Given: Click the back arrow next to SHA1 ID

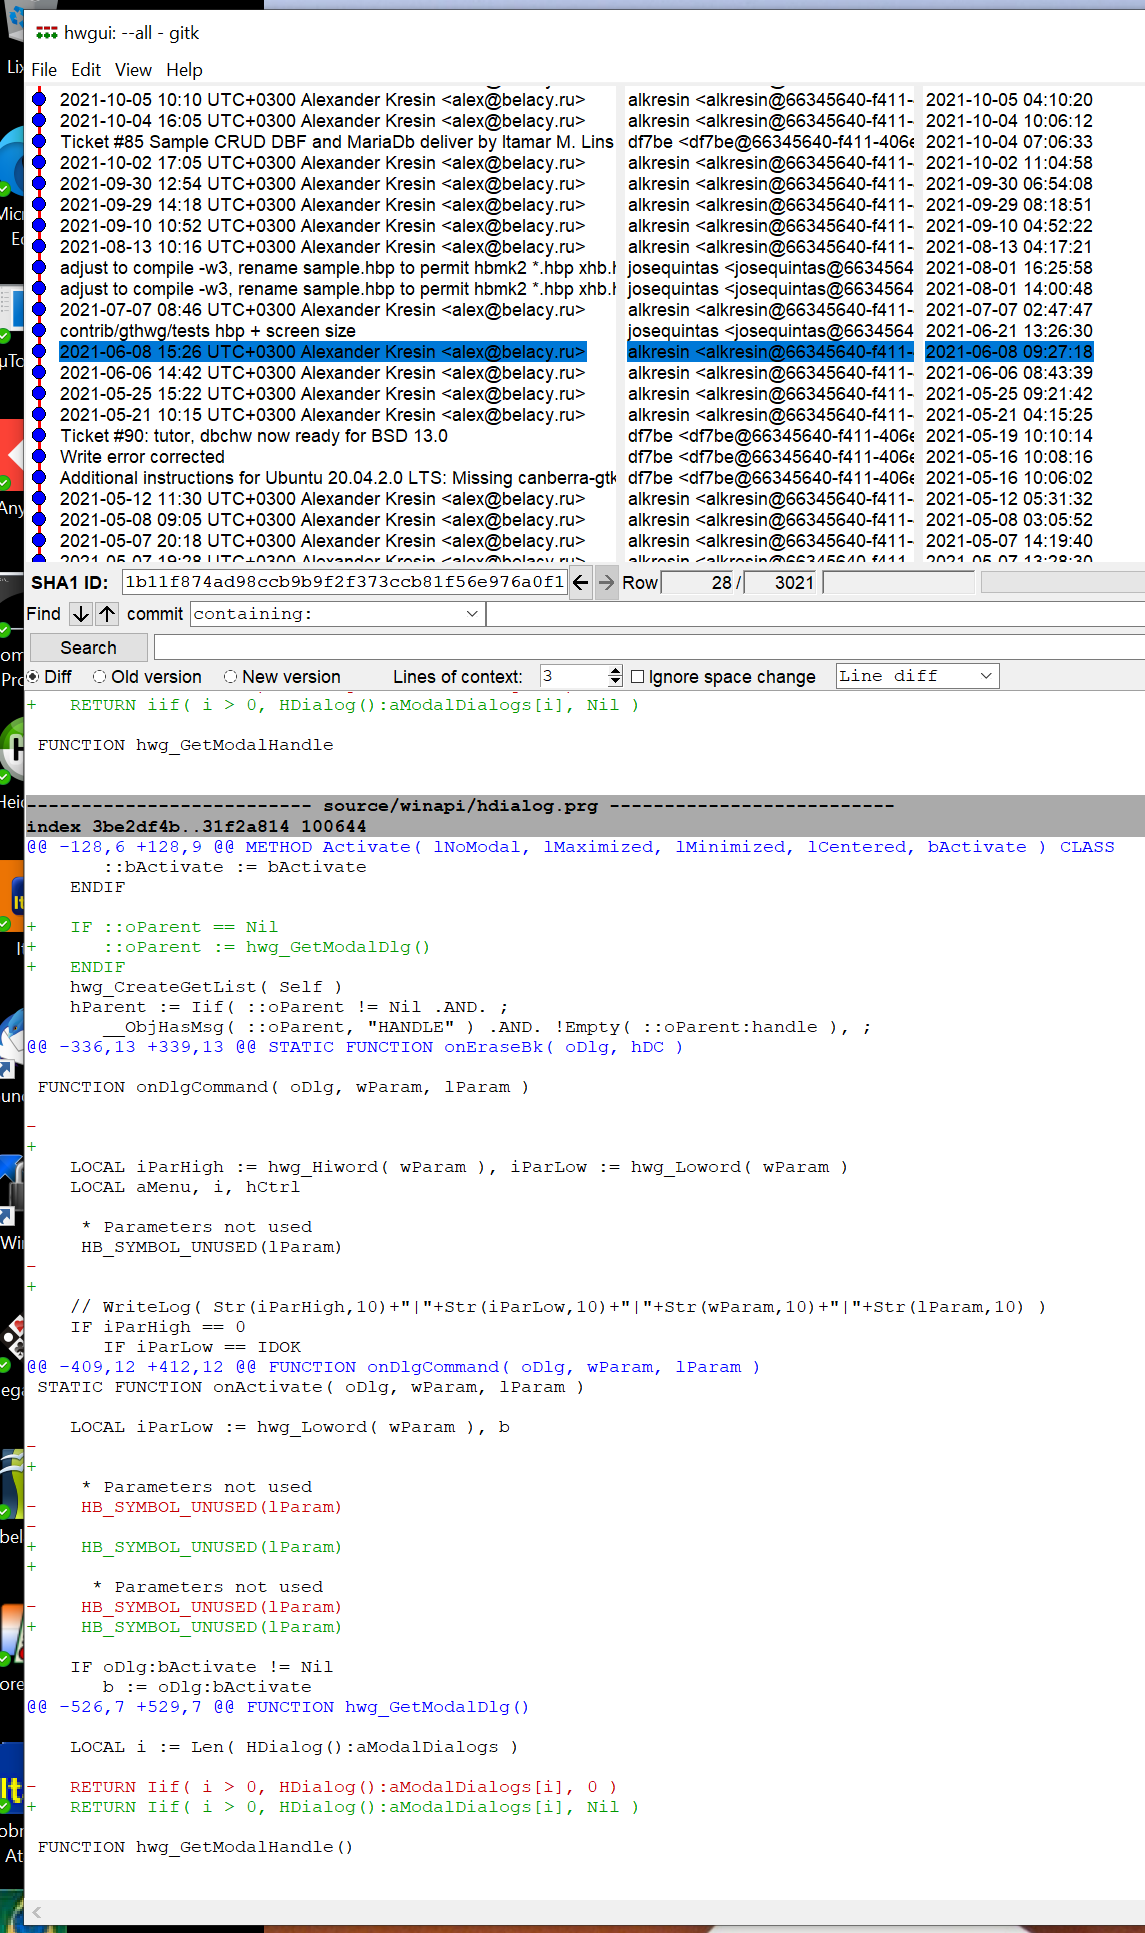Looking at the screenshot, I should (x=581, y=582).
